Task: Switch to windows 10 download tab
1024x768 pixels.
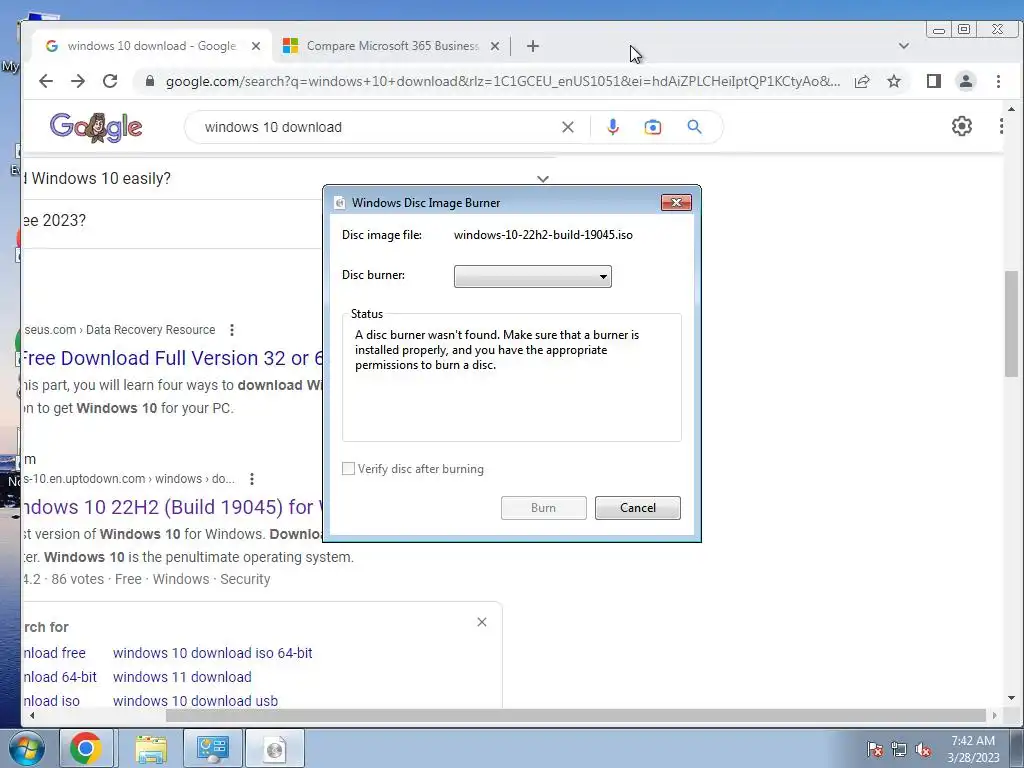Action: click(152, 46)
